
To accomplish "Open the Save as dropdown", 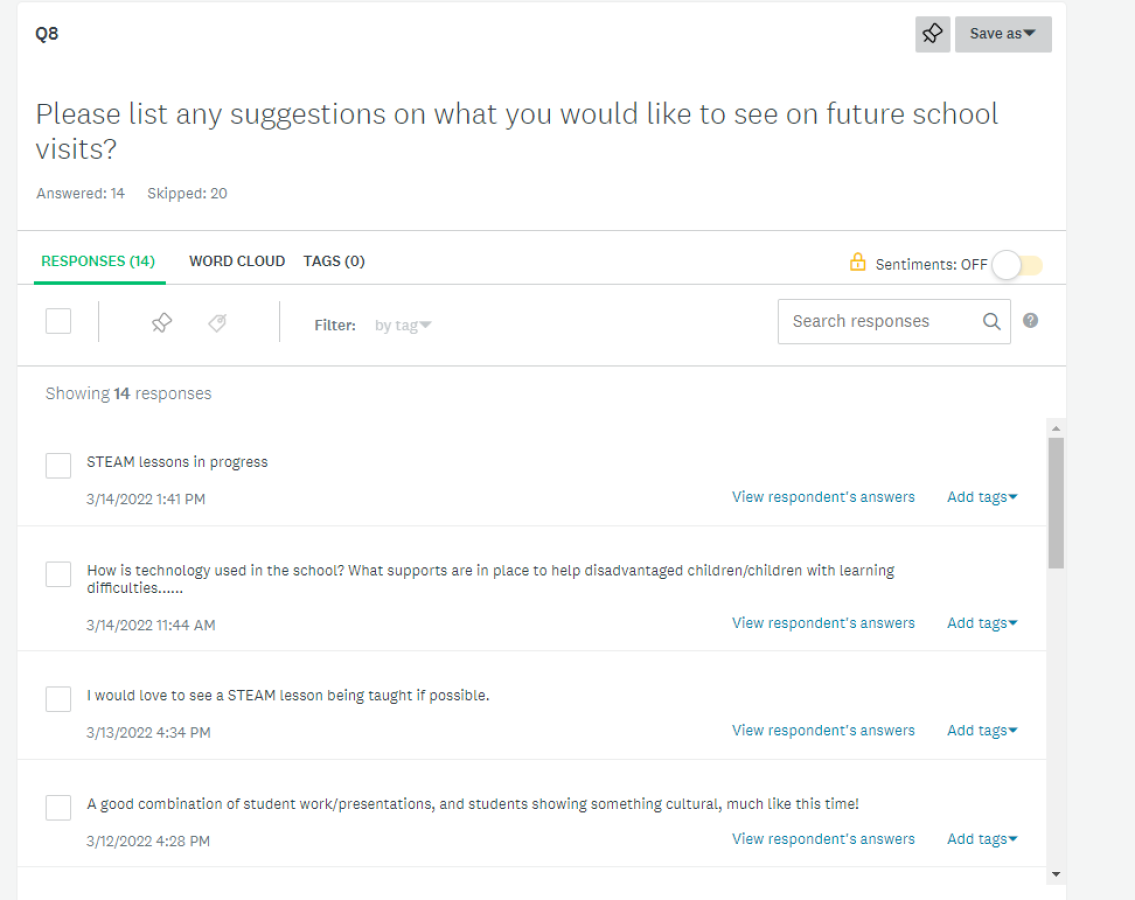I will [1003, 34].
